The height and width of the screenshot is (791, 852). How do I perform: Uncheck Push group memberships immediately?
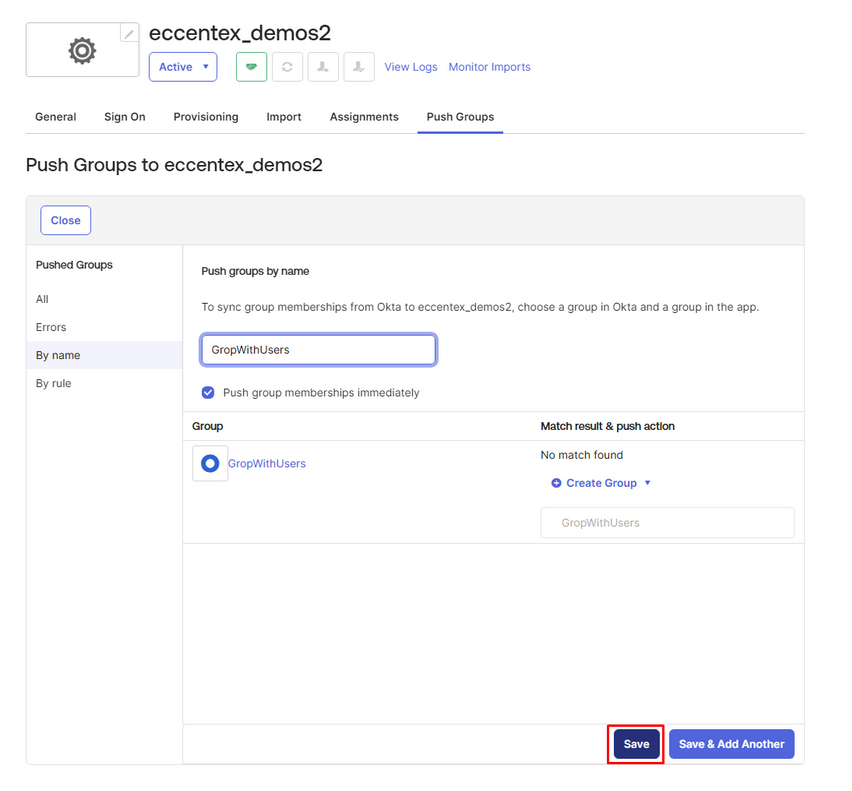(x=208, y=393)
